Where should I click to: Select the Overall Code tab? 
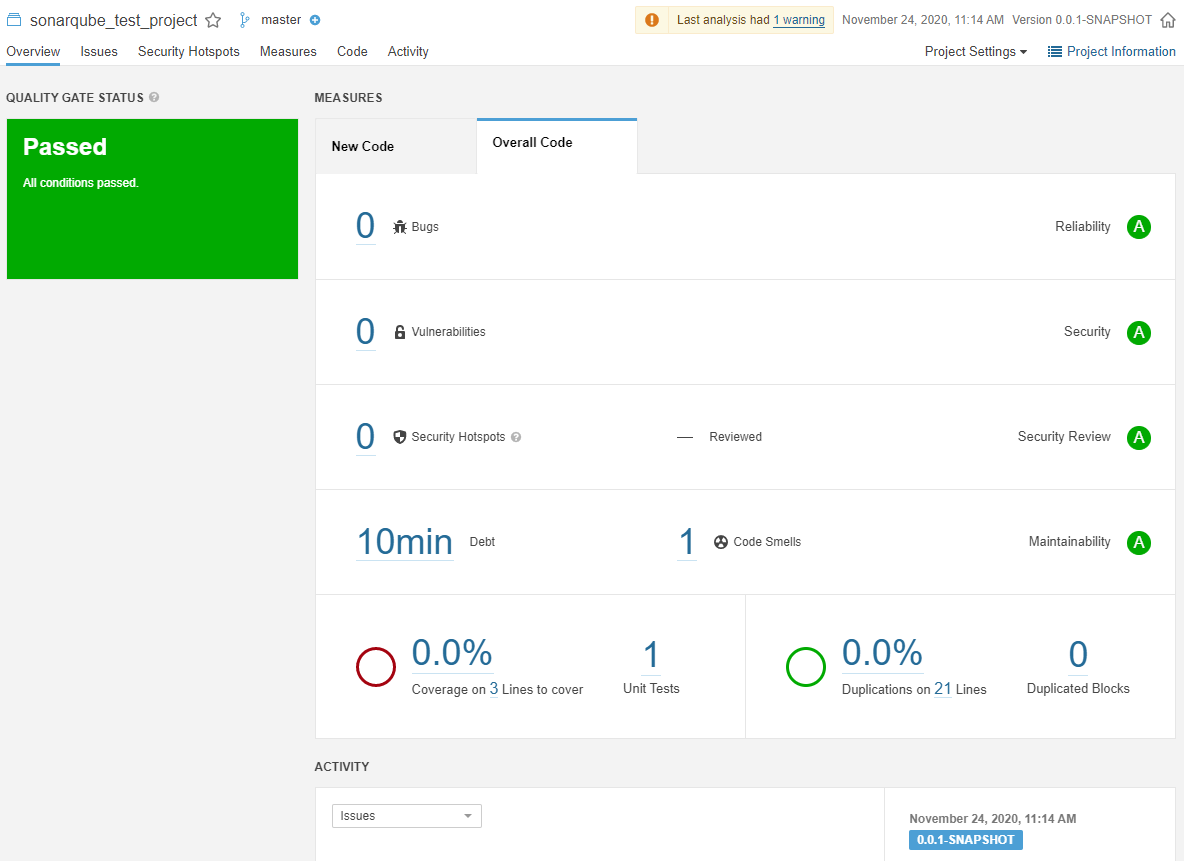coord(557,146)
